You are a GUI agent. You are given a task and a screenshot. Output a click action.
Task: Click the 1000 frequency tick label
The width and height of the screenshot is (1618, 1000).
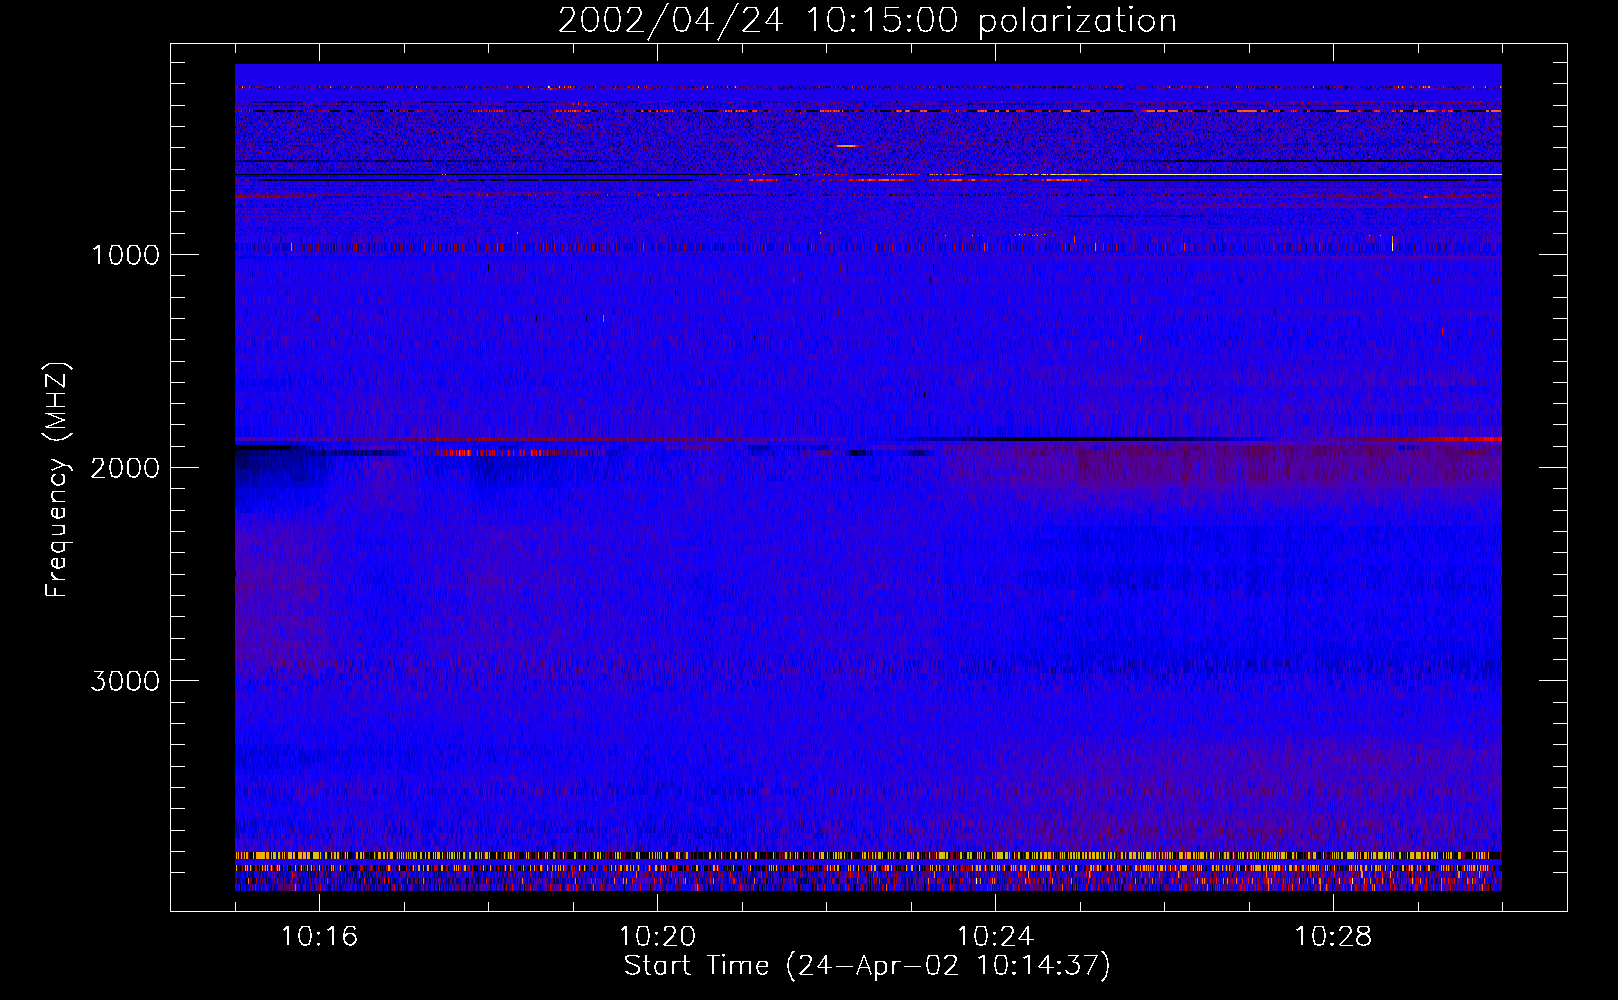(x=125, y=255)
